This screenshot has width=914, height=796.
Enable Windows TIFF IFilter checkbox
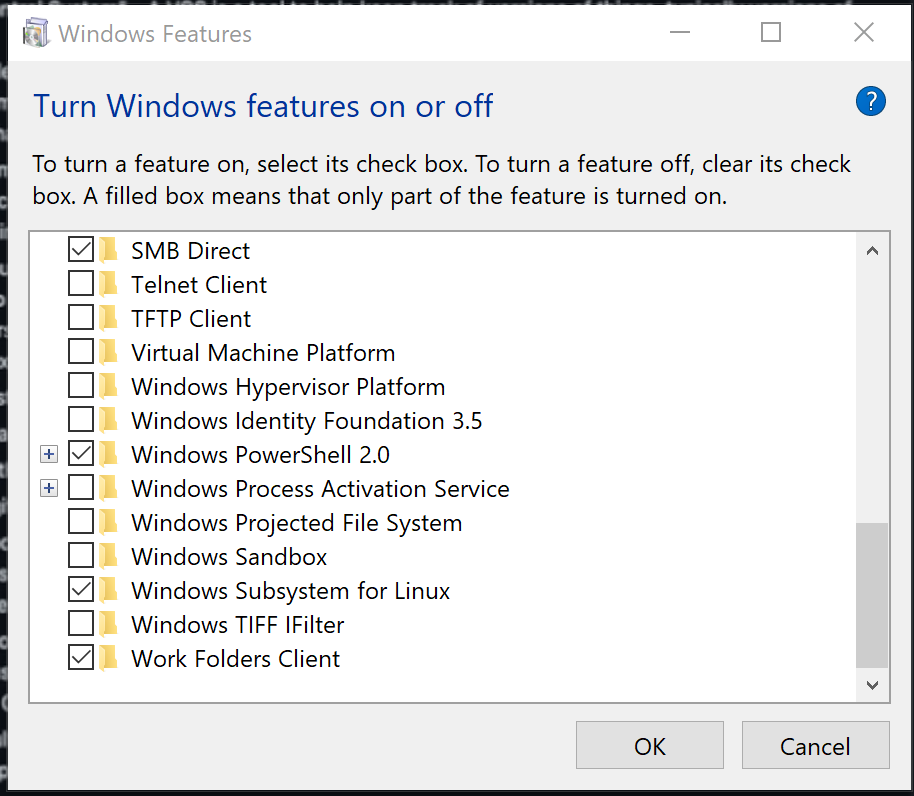tap(80, 624)
